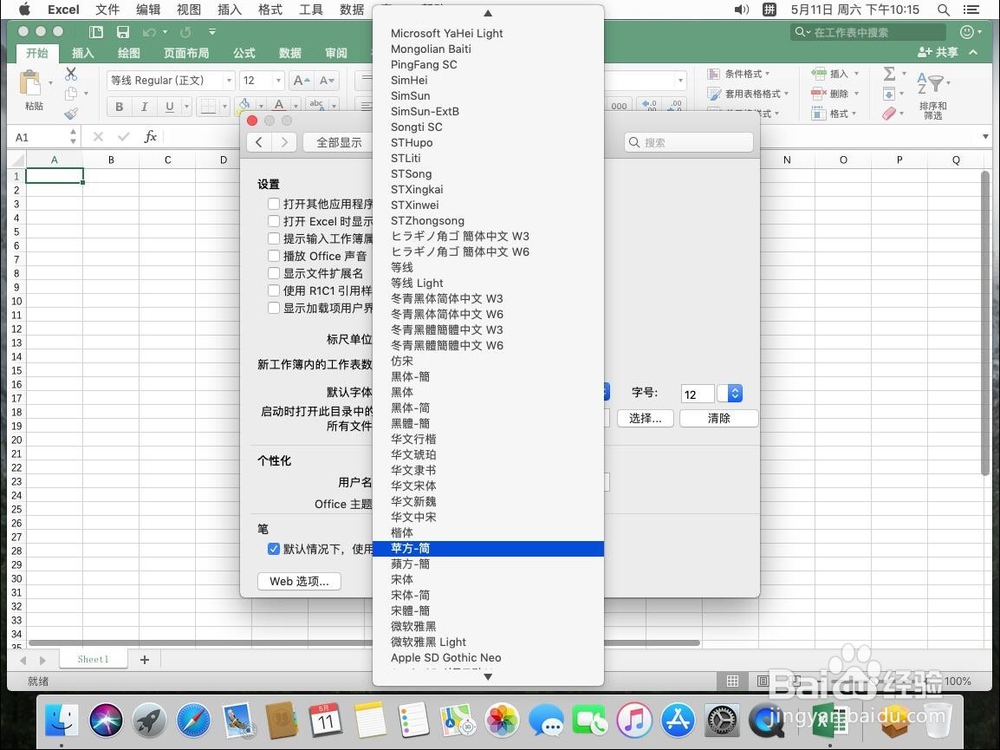Toggle Underline formatting button
1000x750 pixels.
tap(169, 107)
